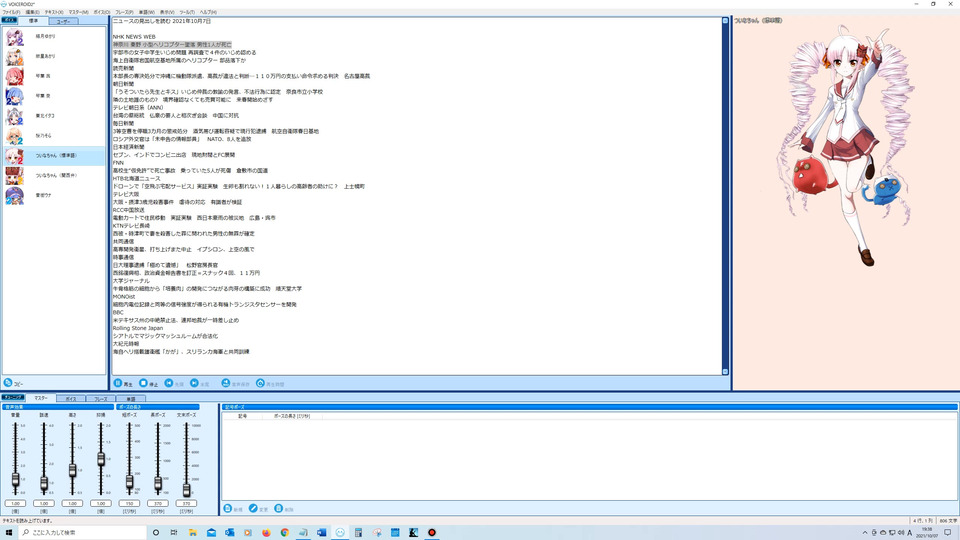Click the 高さ pitch slider handle
The image size is (960, 540).
pyautogui.click(x=72, y=470)
